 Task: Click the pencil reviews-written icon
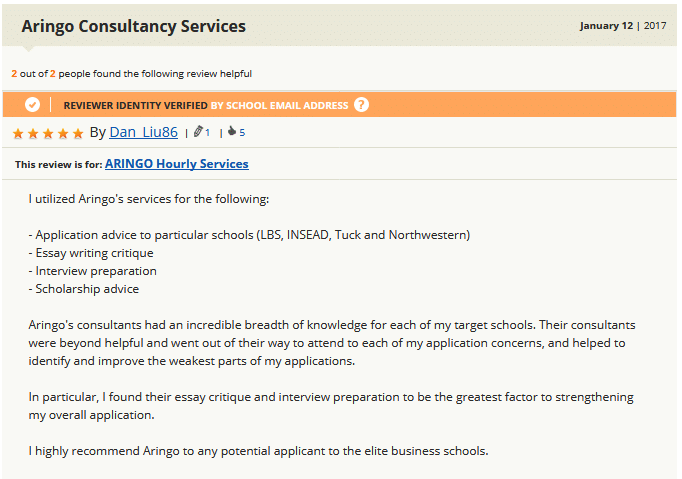click(x=198, y=131)
